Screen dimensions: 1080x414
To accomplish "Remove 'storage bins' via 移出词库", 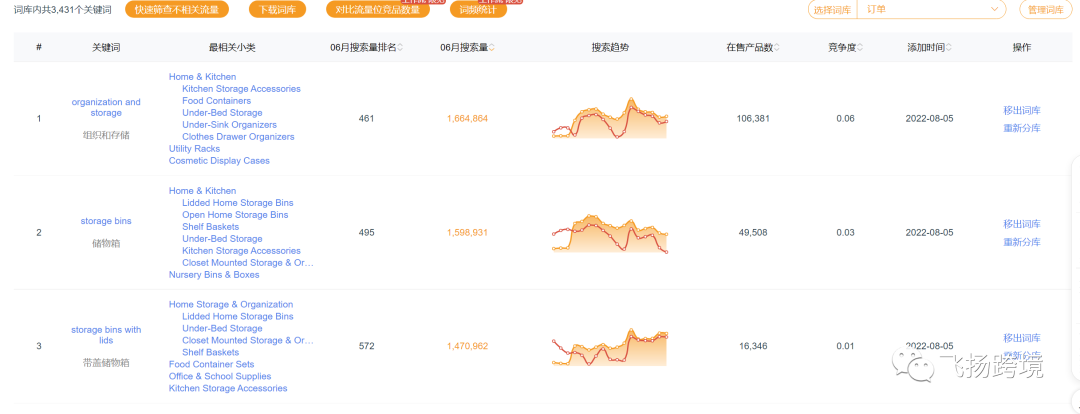I will (1022, 224).
